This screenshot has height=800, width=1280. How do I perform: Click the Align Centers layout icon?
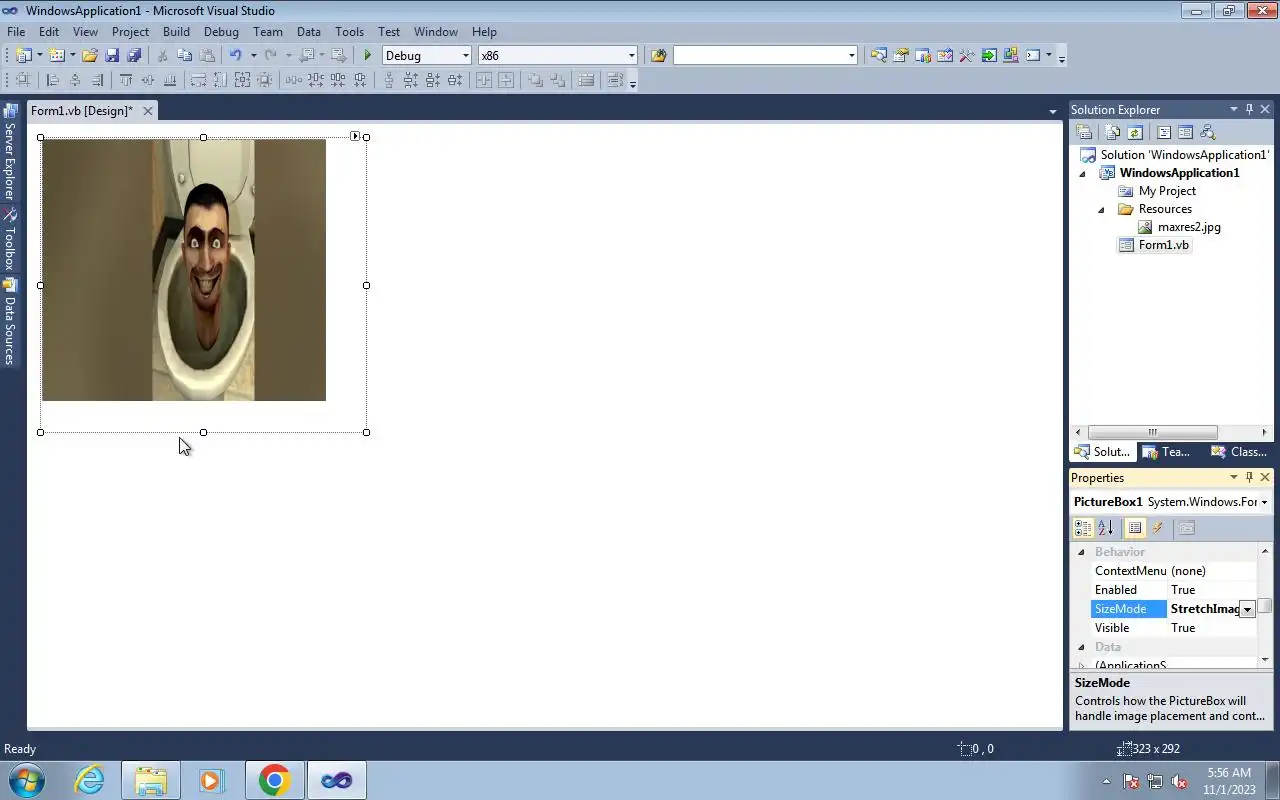pos(75,80)
